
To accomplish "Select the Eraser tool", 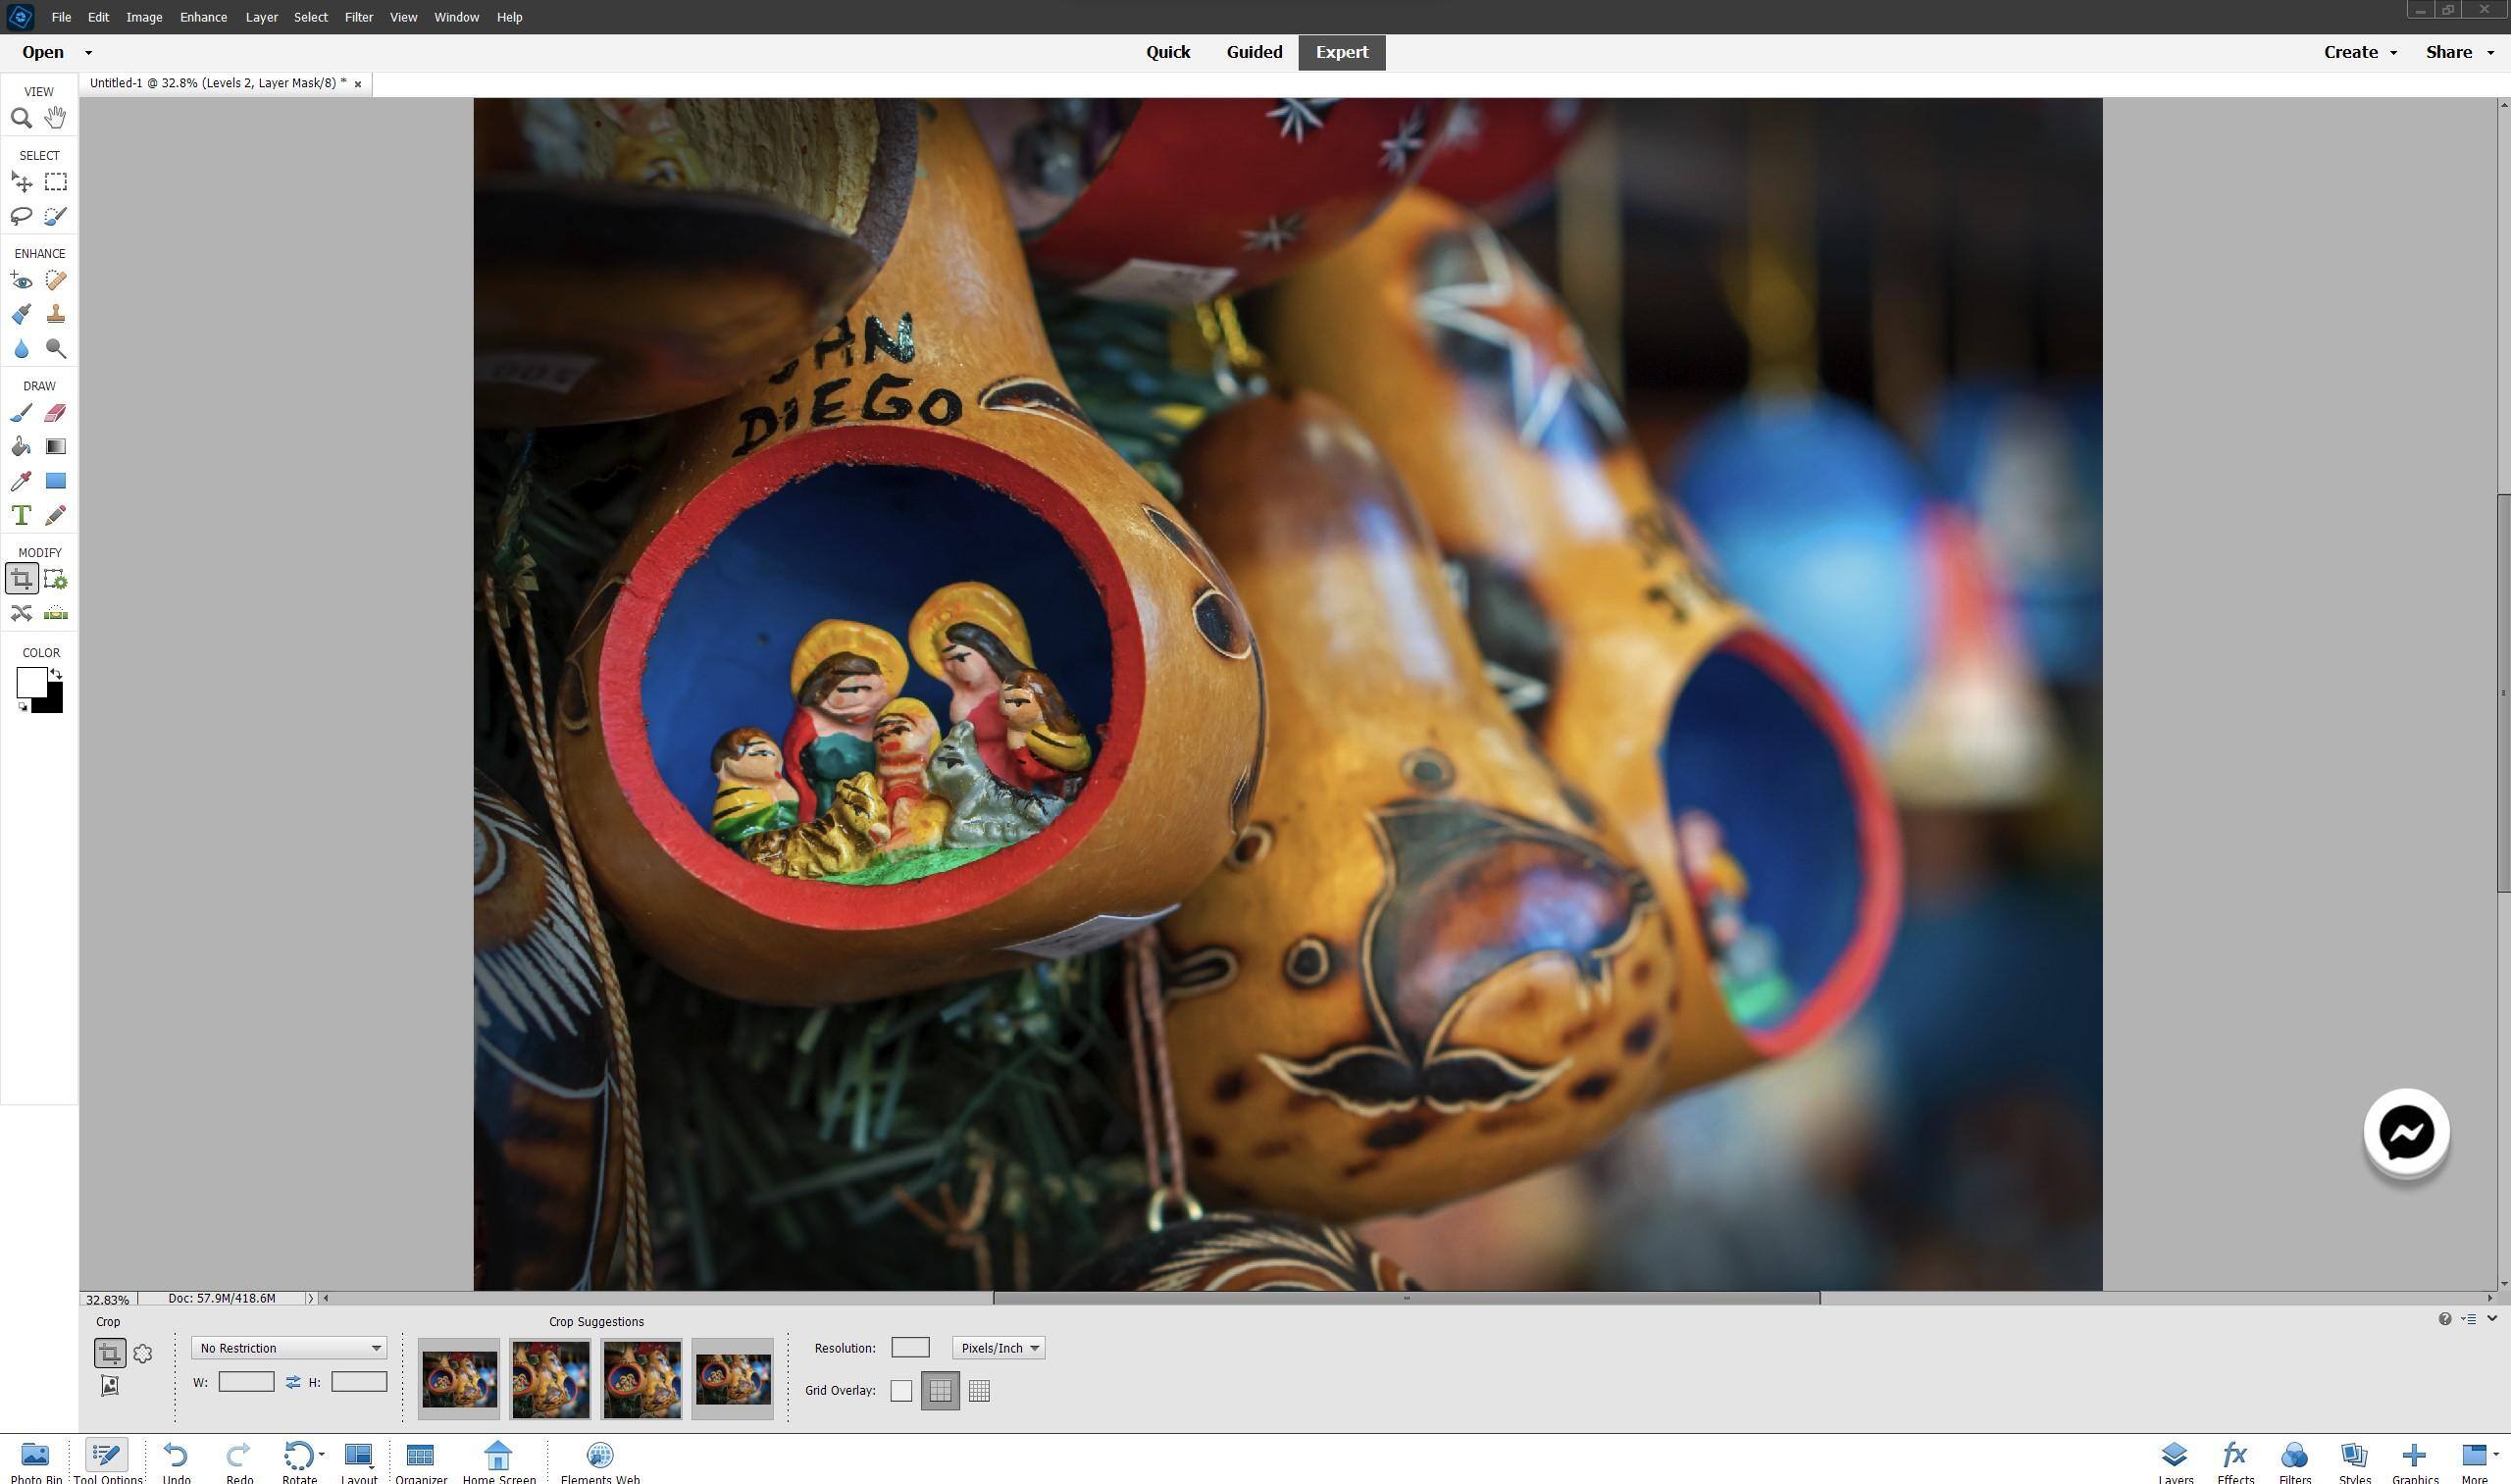I will tap(55, 413).
